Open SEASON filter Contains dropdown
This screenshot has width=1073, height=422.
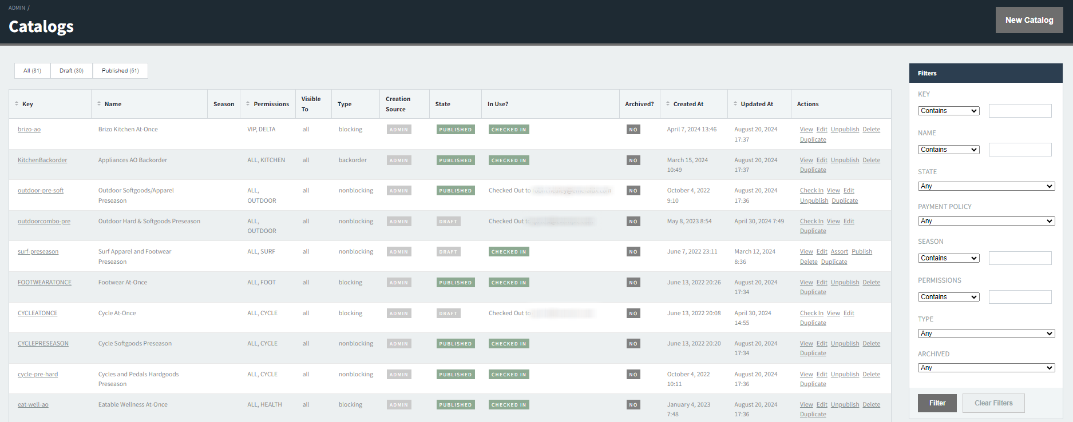click(x=948, y=258)
